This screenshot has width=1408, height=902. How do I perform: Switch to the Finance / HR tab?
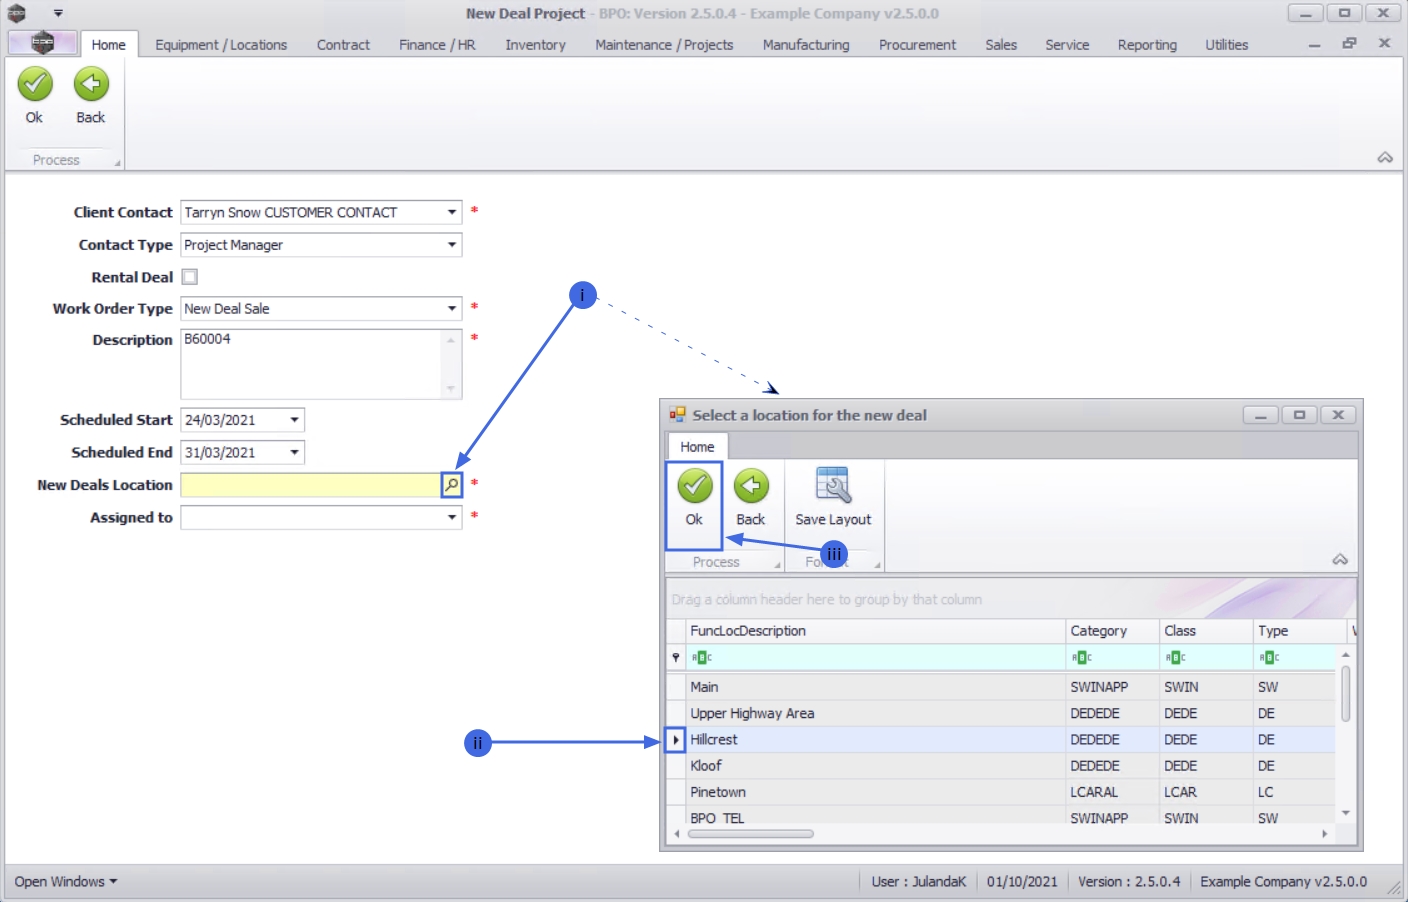437,45
